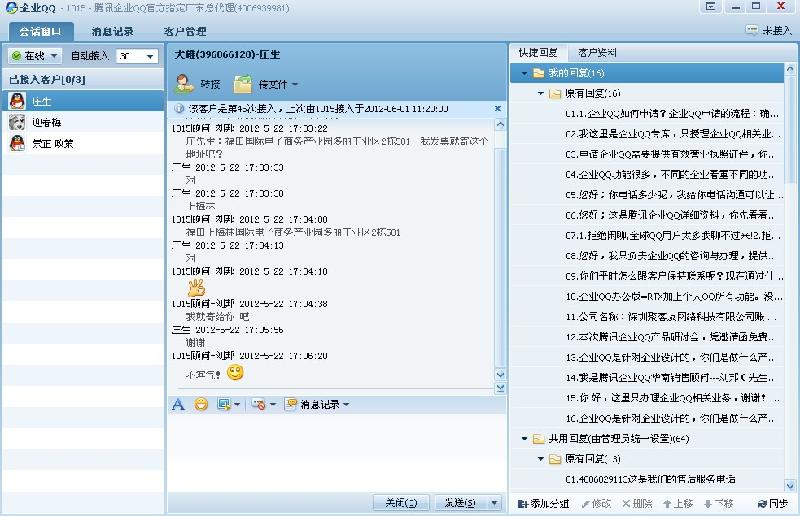The height and width of the screenshot is (516, 800).
Task: Open the block-message dropdown arrow
Action: (x=273, y=405)
